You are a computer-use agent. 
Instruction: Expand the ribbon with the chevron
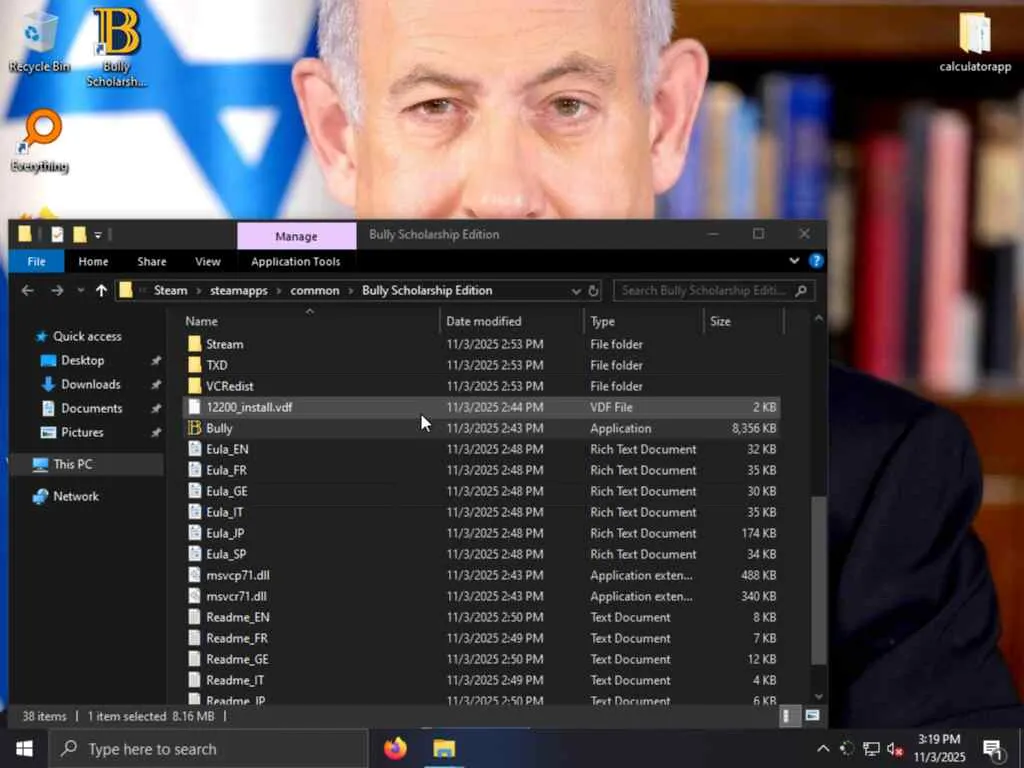point(794,261)
